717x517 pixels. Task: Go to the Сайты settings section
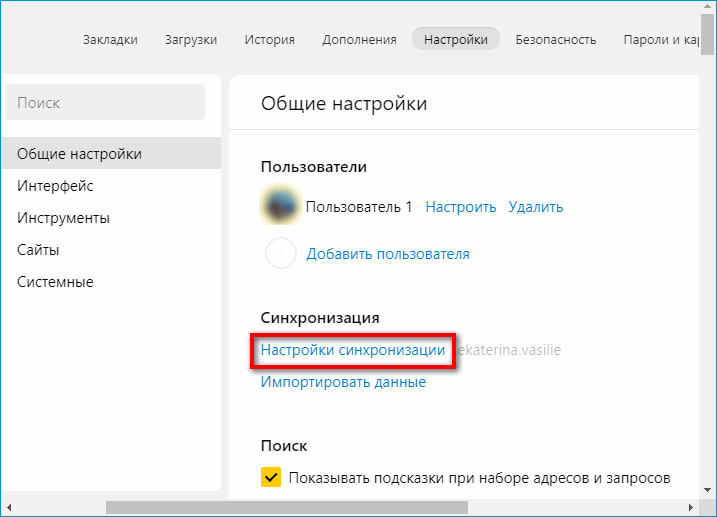(x=38, y=250)
